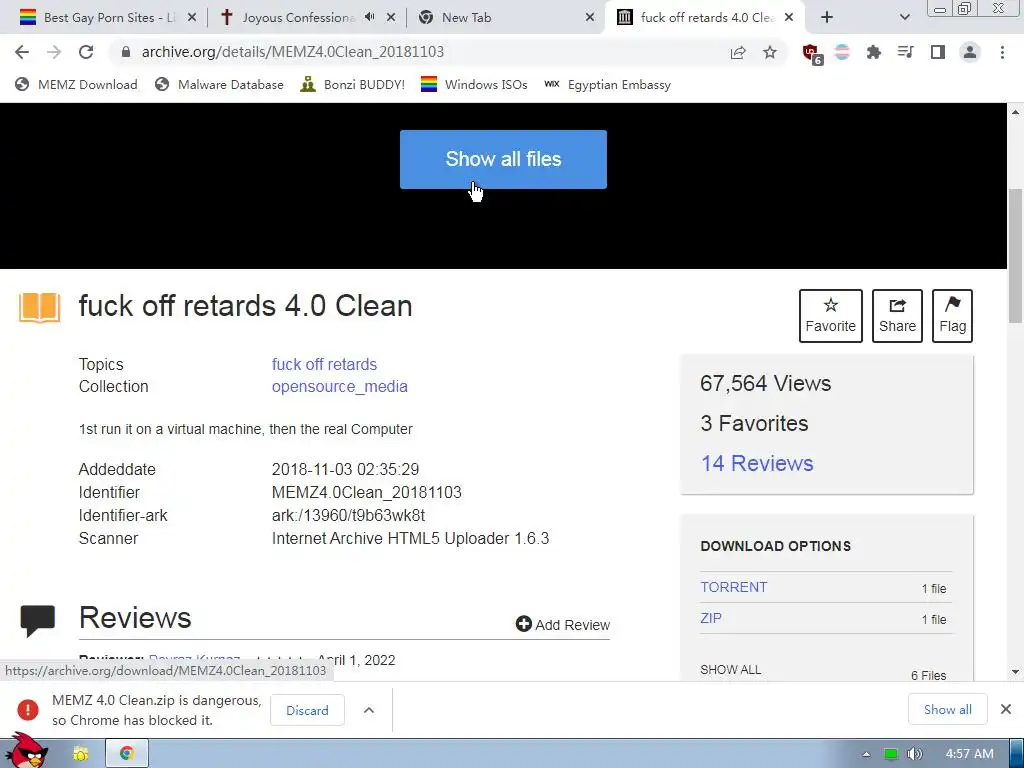
Task: Click the orange book texts icon
Action: point(39,308)
